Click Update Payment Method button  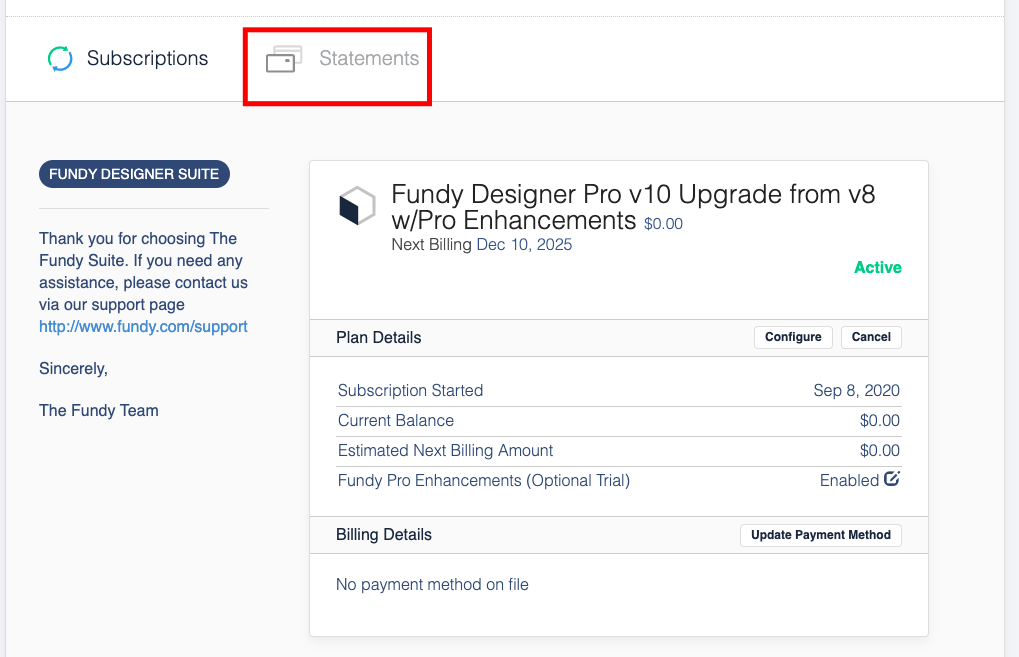(x=820, y=535)
